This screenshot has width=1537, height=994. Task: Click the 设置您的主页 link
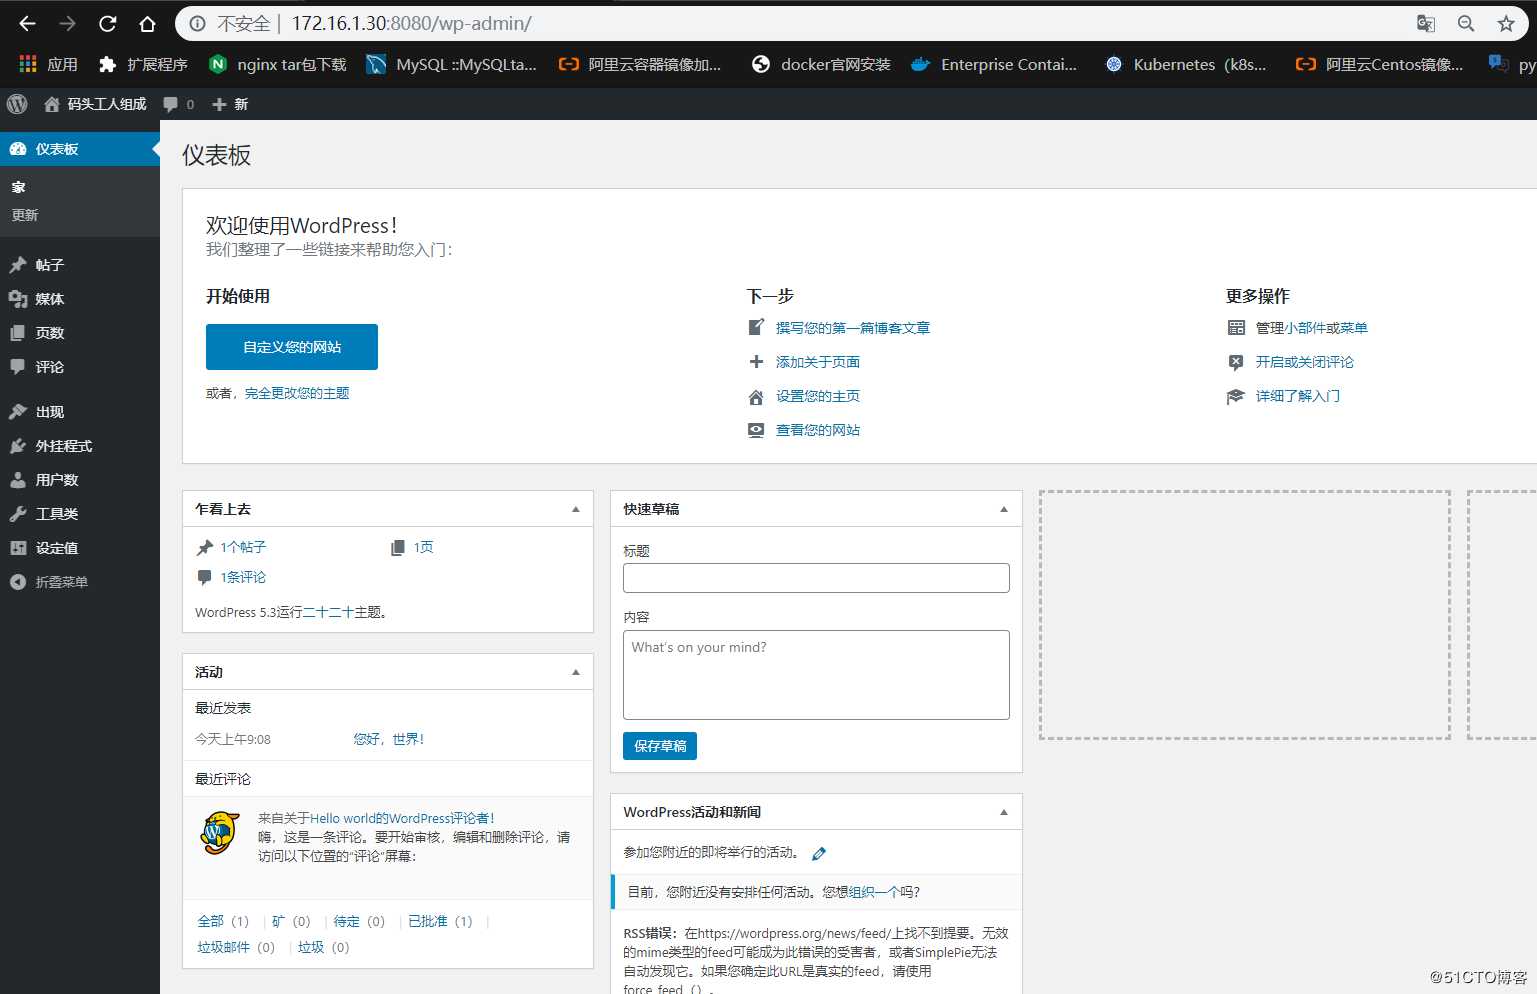click(x=818, y=396)
